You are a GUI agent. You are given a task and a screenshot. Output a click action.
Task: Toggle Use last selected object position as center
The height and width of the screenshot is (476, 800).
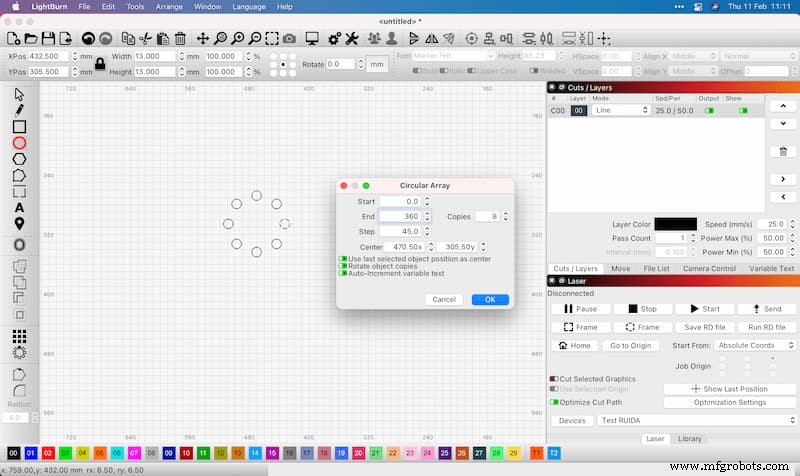tap(343, 259)
